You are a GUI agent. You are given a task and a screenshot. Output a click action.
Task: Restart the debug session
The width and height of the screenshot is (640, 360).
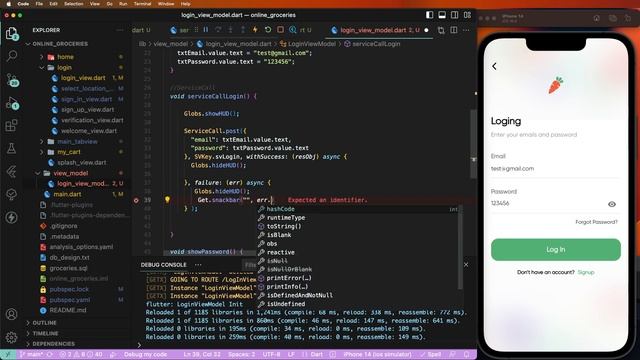point(268,30)
